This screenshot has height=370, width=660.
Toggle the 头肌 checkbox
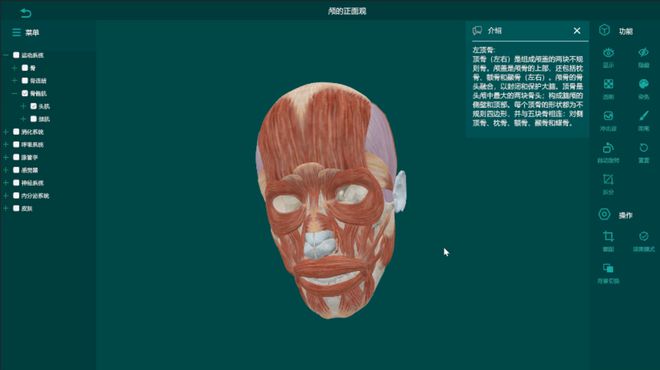[34, 106]
